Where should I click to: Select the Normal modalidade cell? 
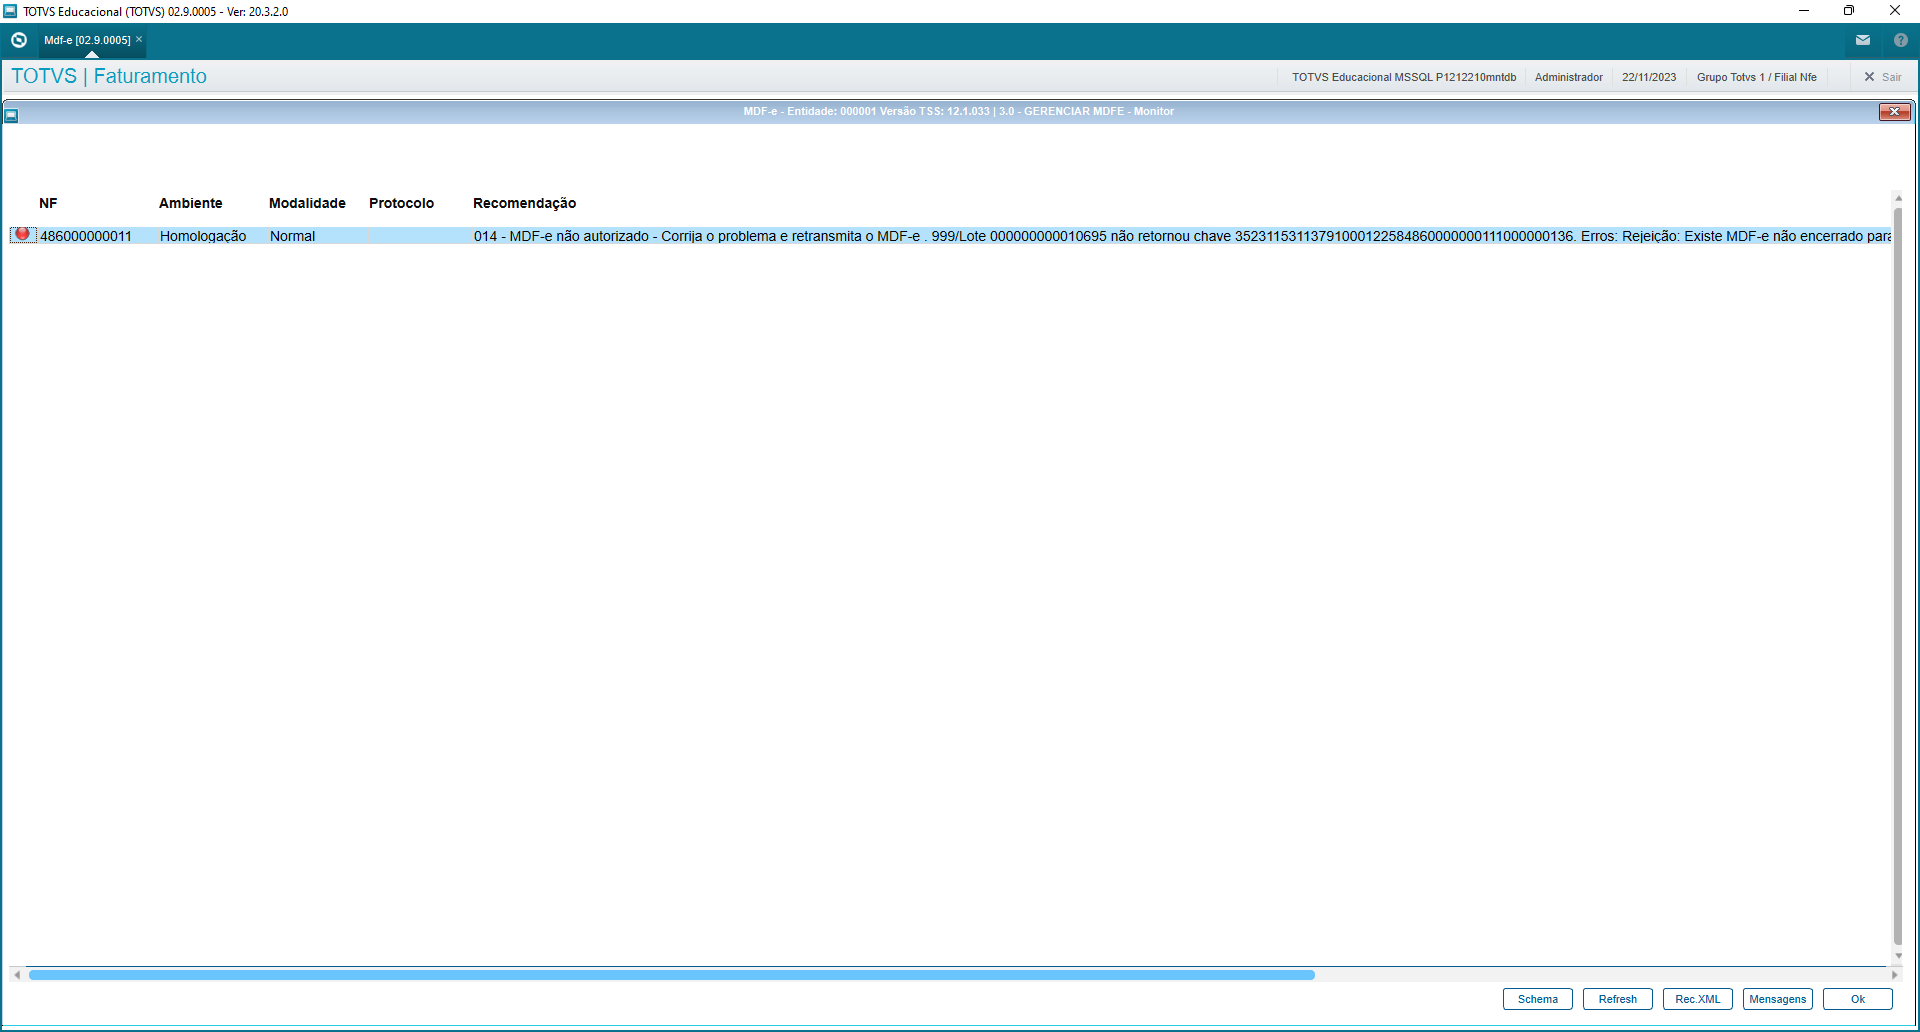tap(292, 236)
